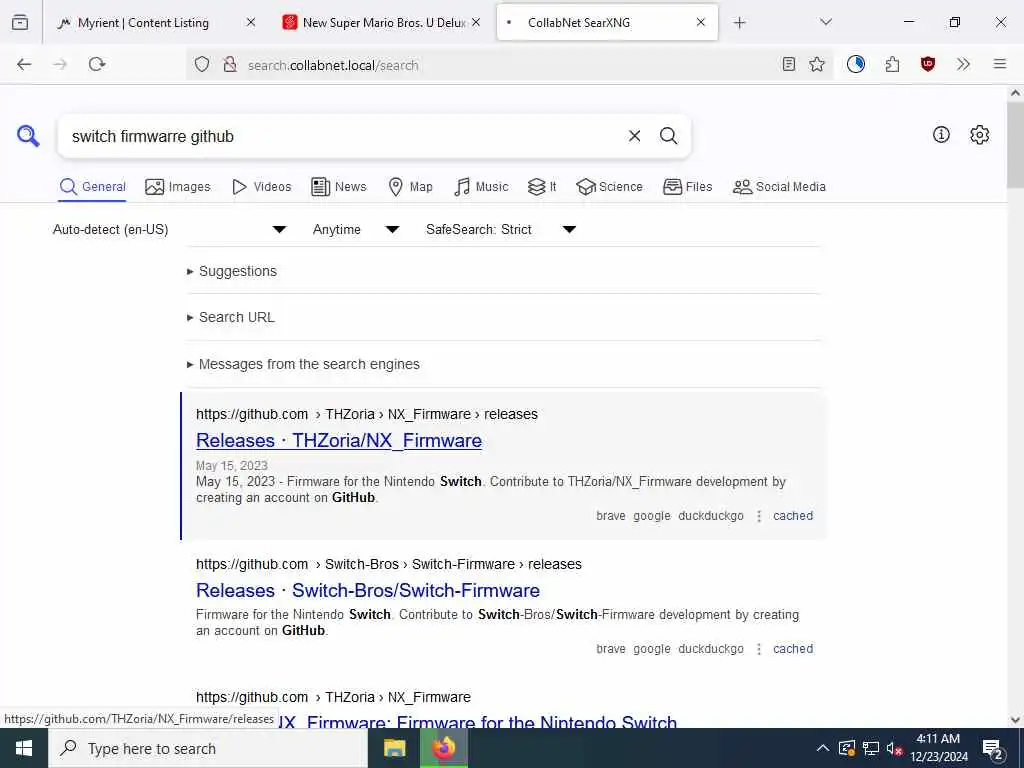Select the General search category

pos(92,187)
